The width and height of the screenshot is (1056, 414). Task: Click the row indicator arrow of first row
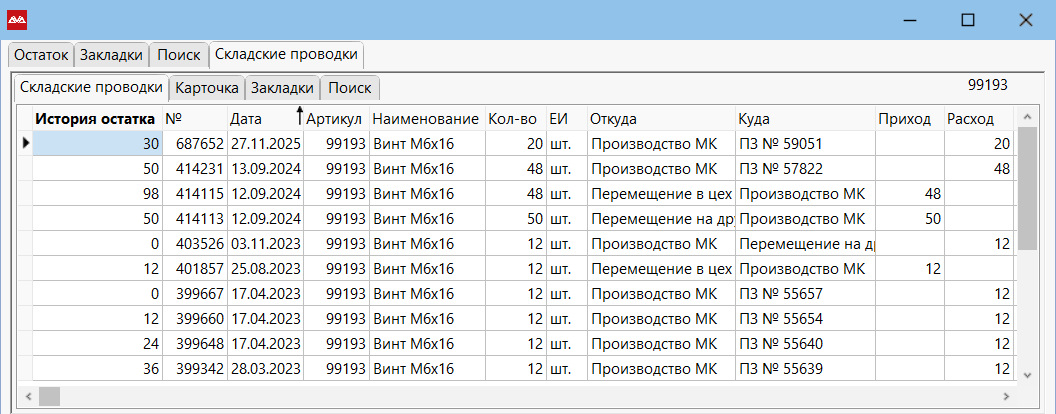click(25, 144)
